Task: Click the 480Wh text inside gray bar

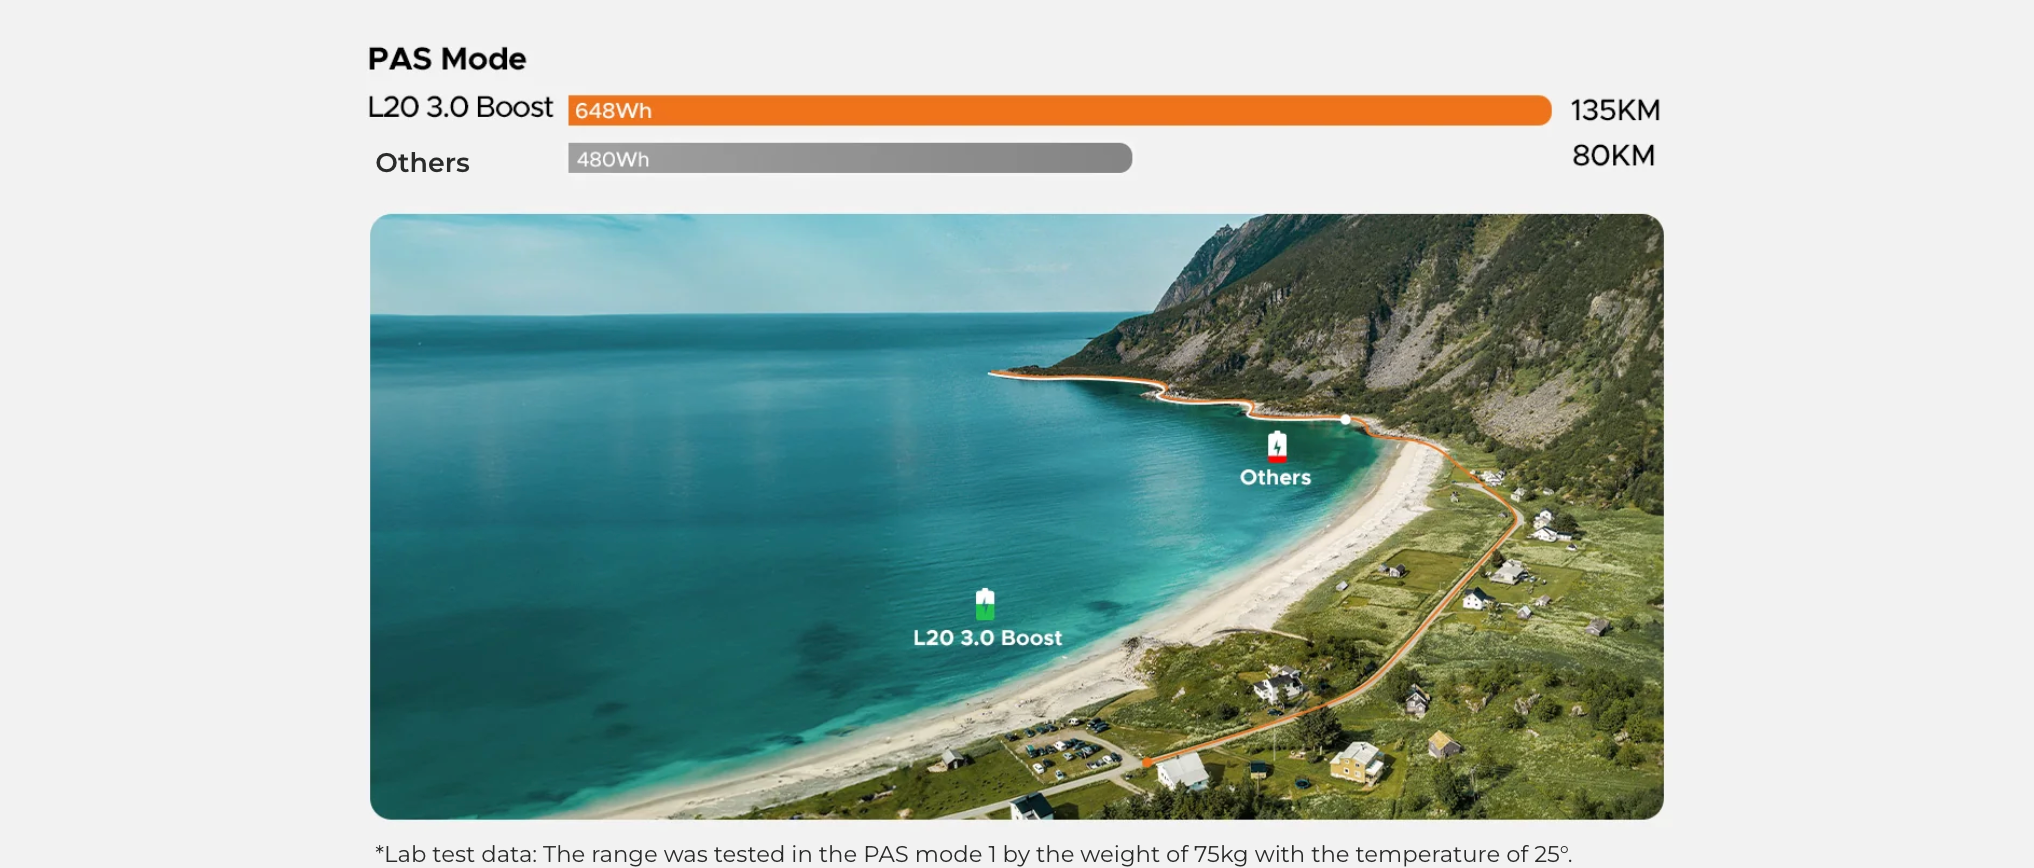Action: (613, 159)
